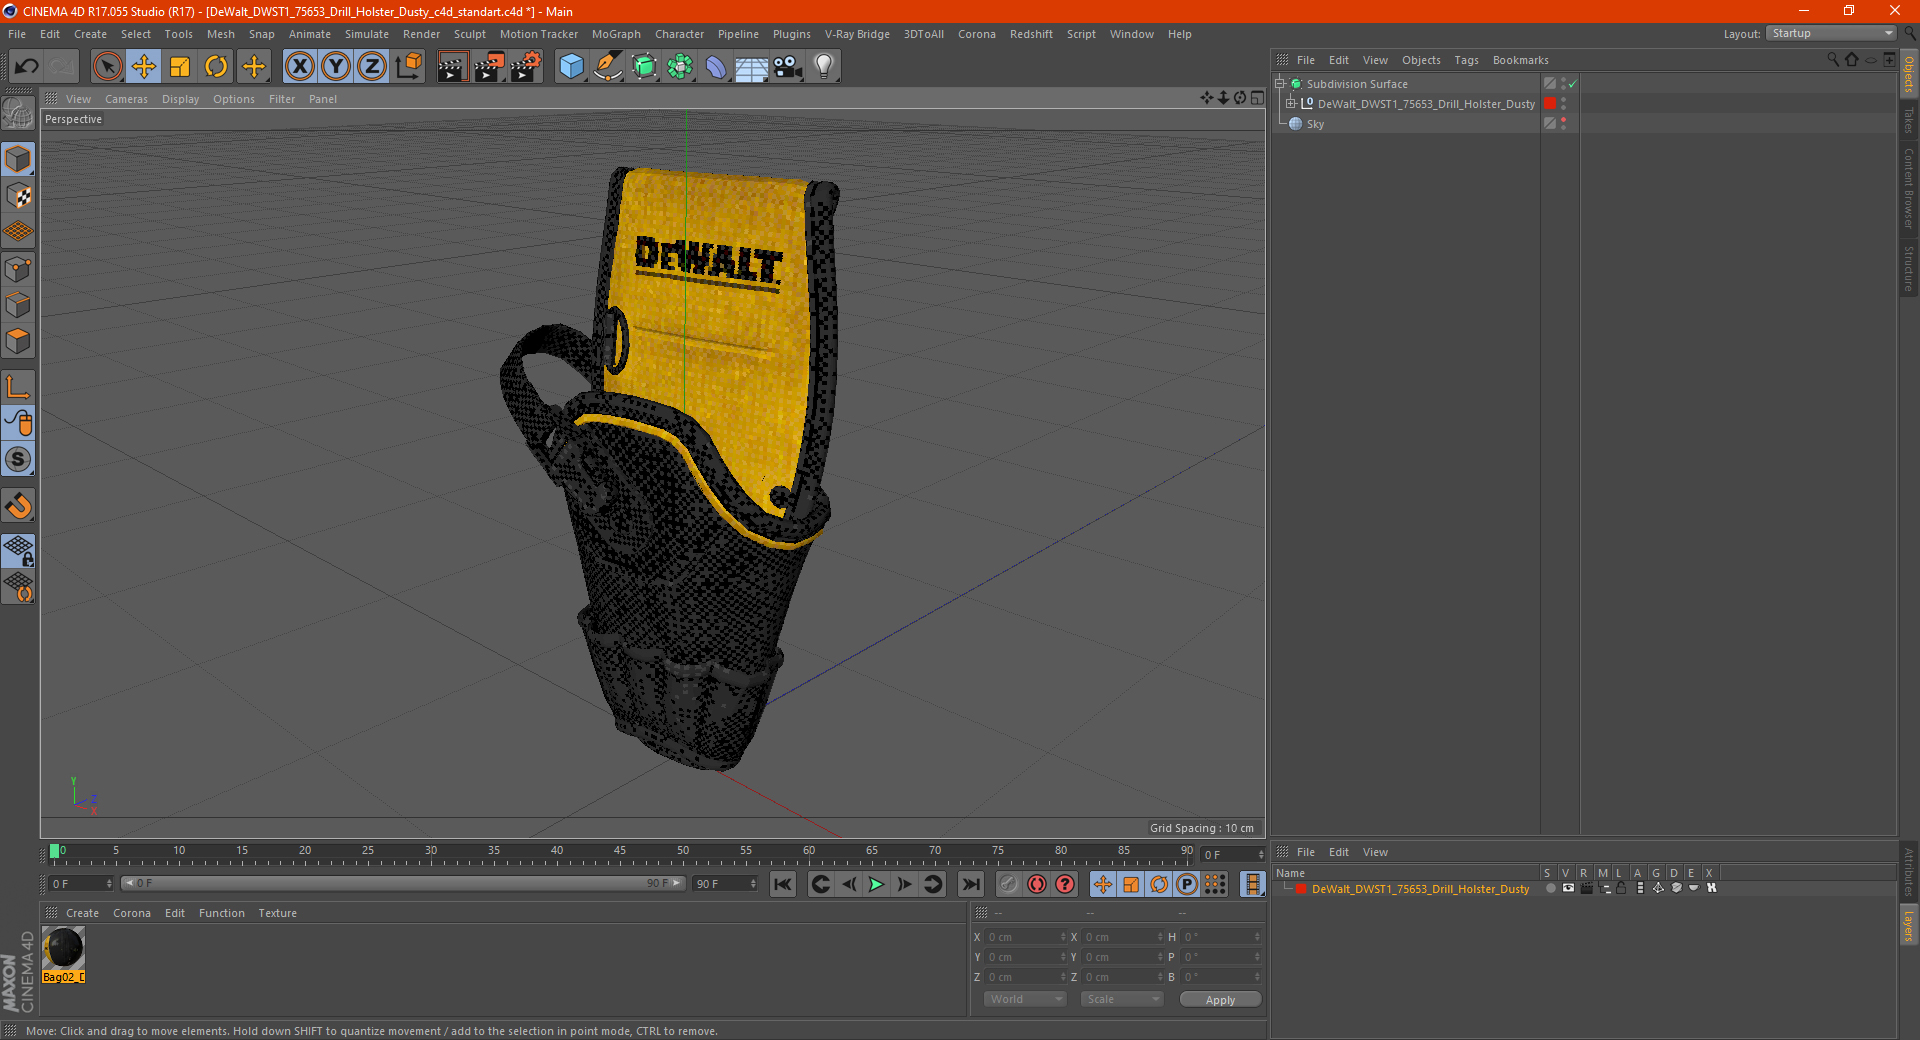Click the end frame 90 F stepper
This screenshot has width=1920, height=1040.
pos(753,884)
